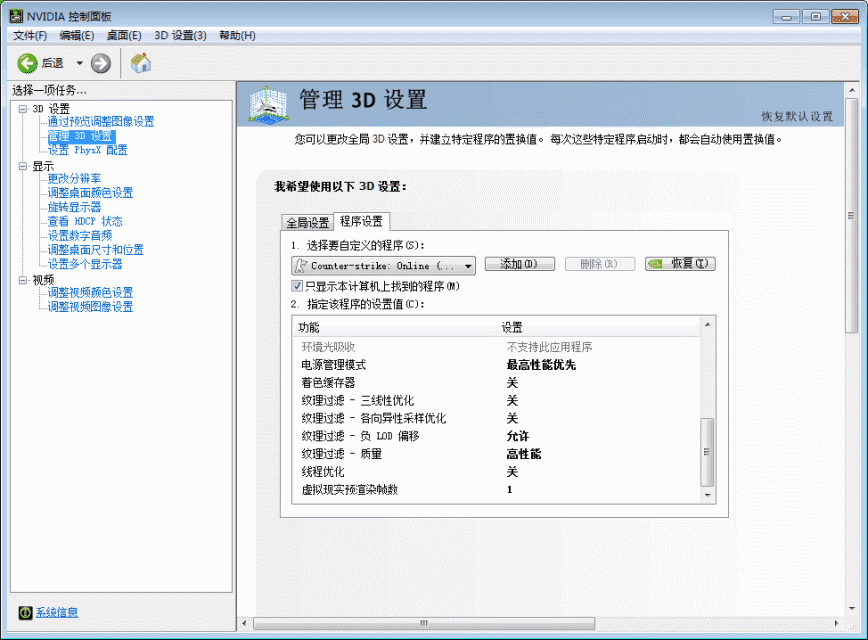Select 更改分辨率 in the task tree

[x=74, y=179]
